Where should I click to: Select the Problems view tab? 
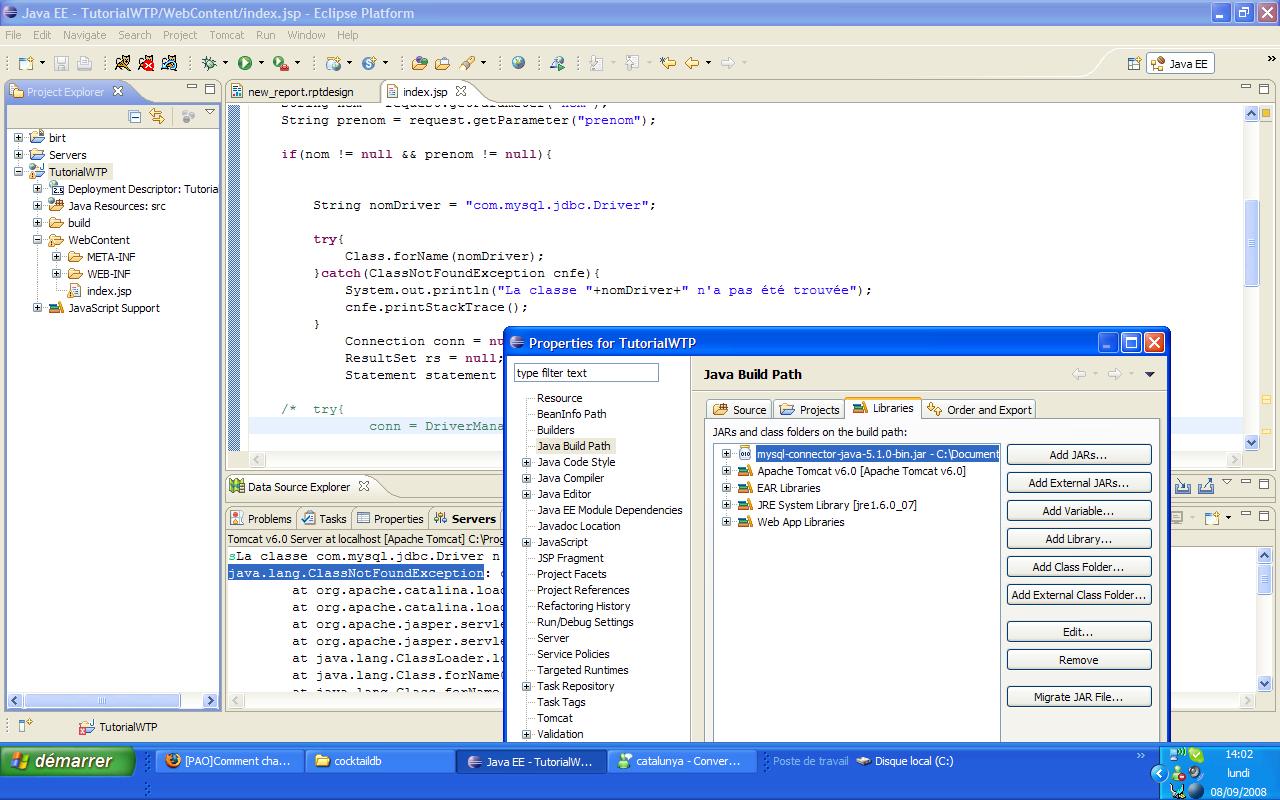click(260, 518)
